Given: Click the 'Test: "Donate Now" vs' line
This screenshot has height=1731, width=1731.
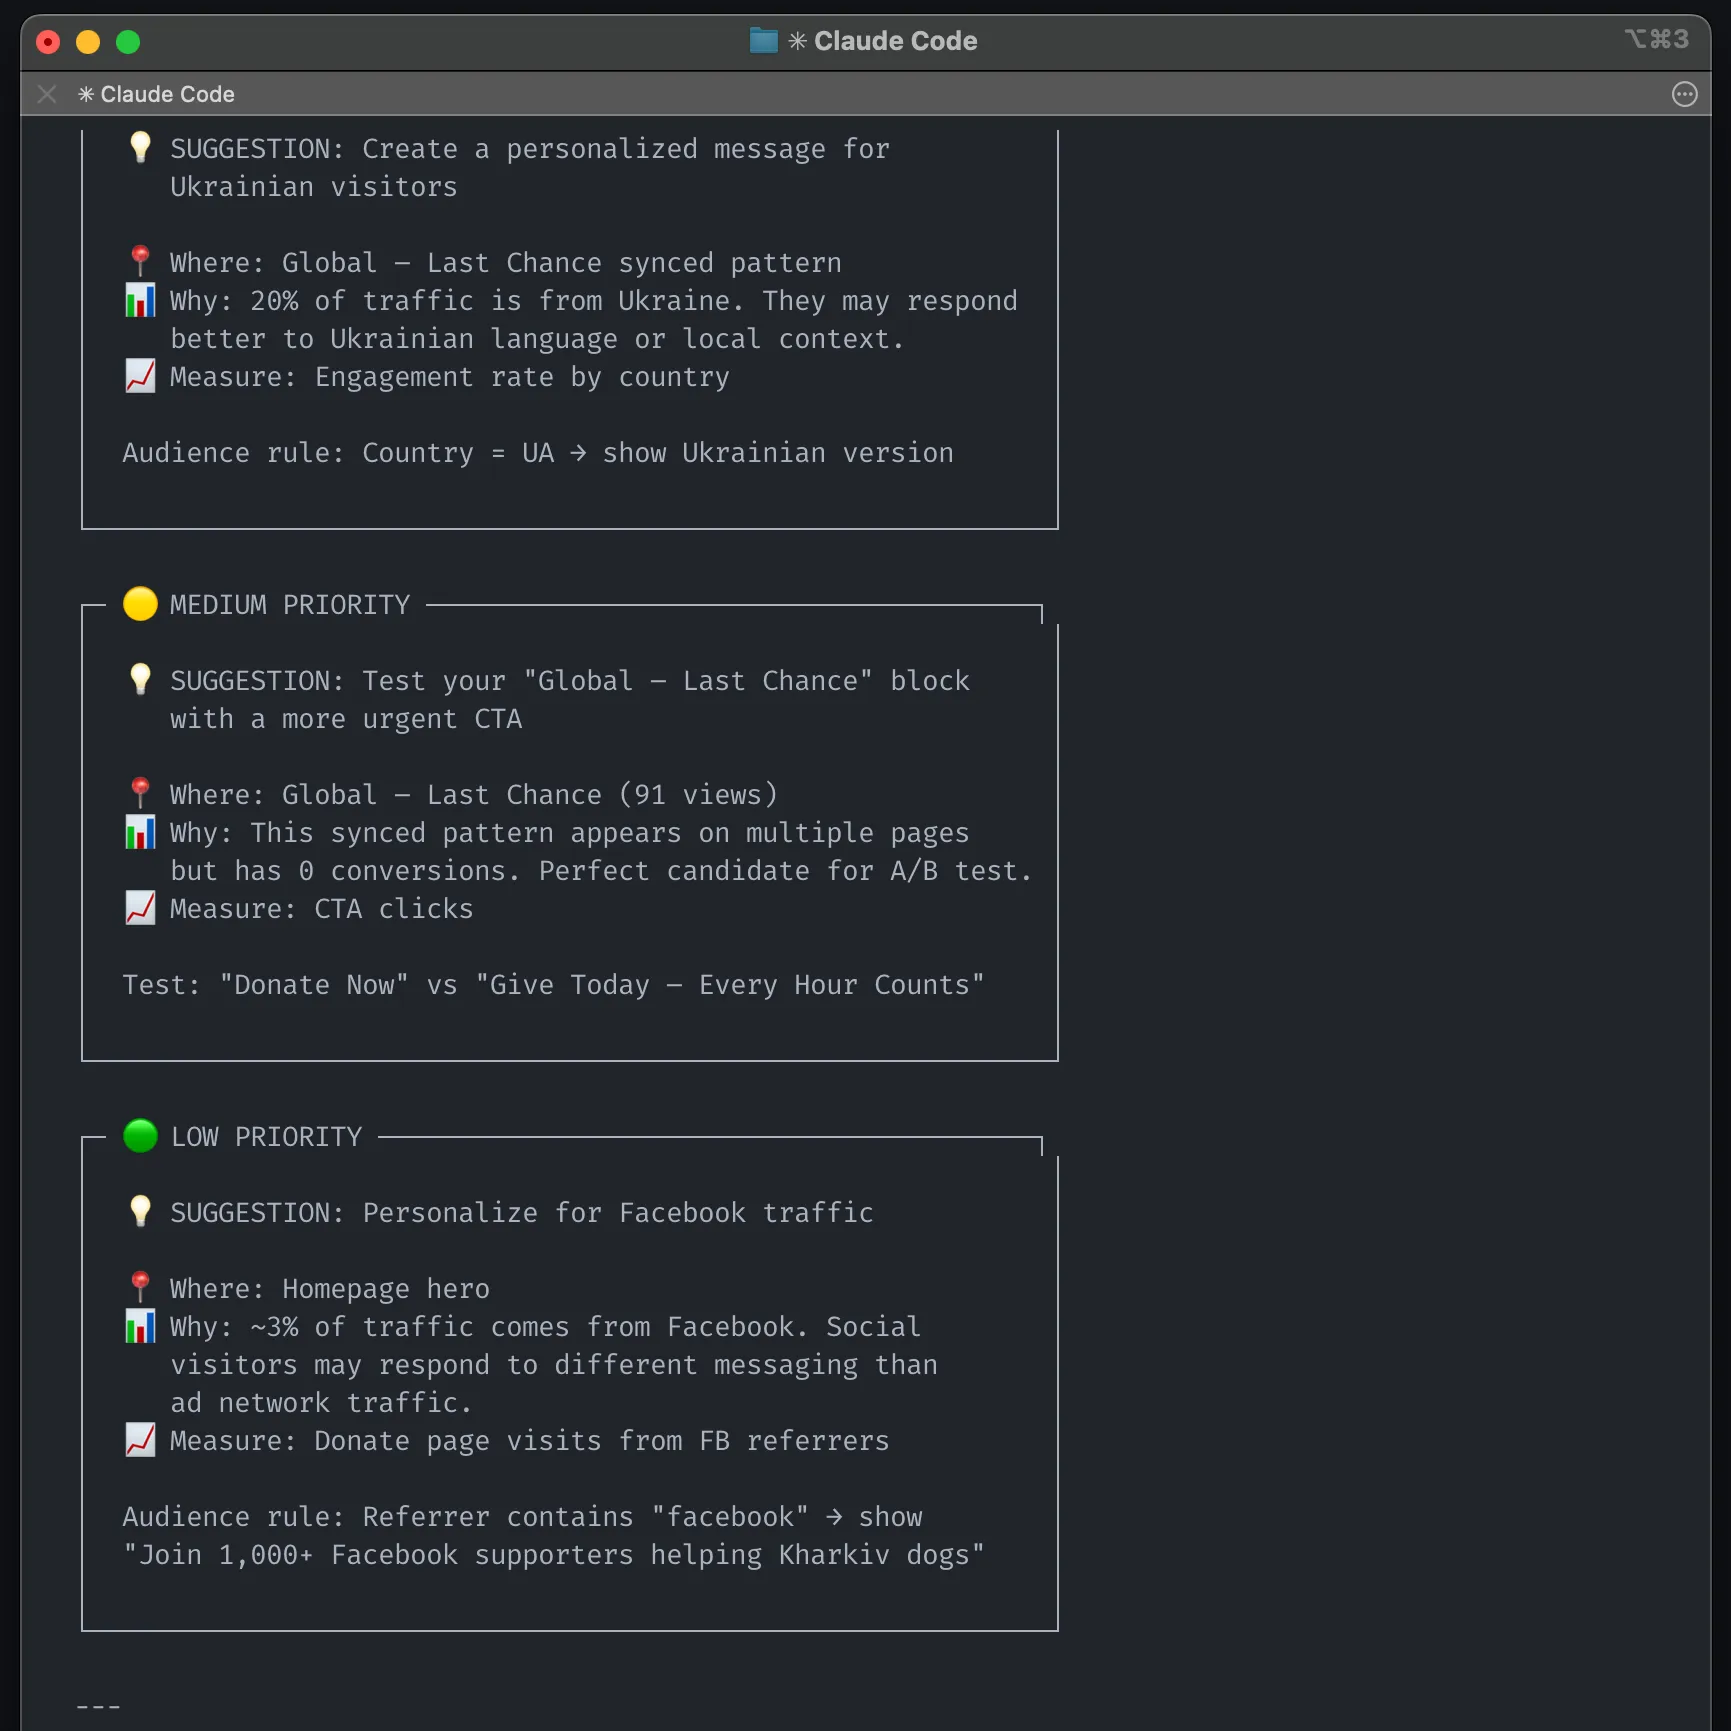Looking at the screenshot, I should click(553, 985).
